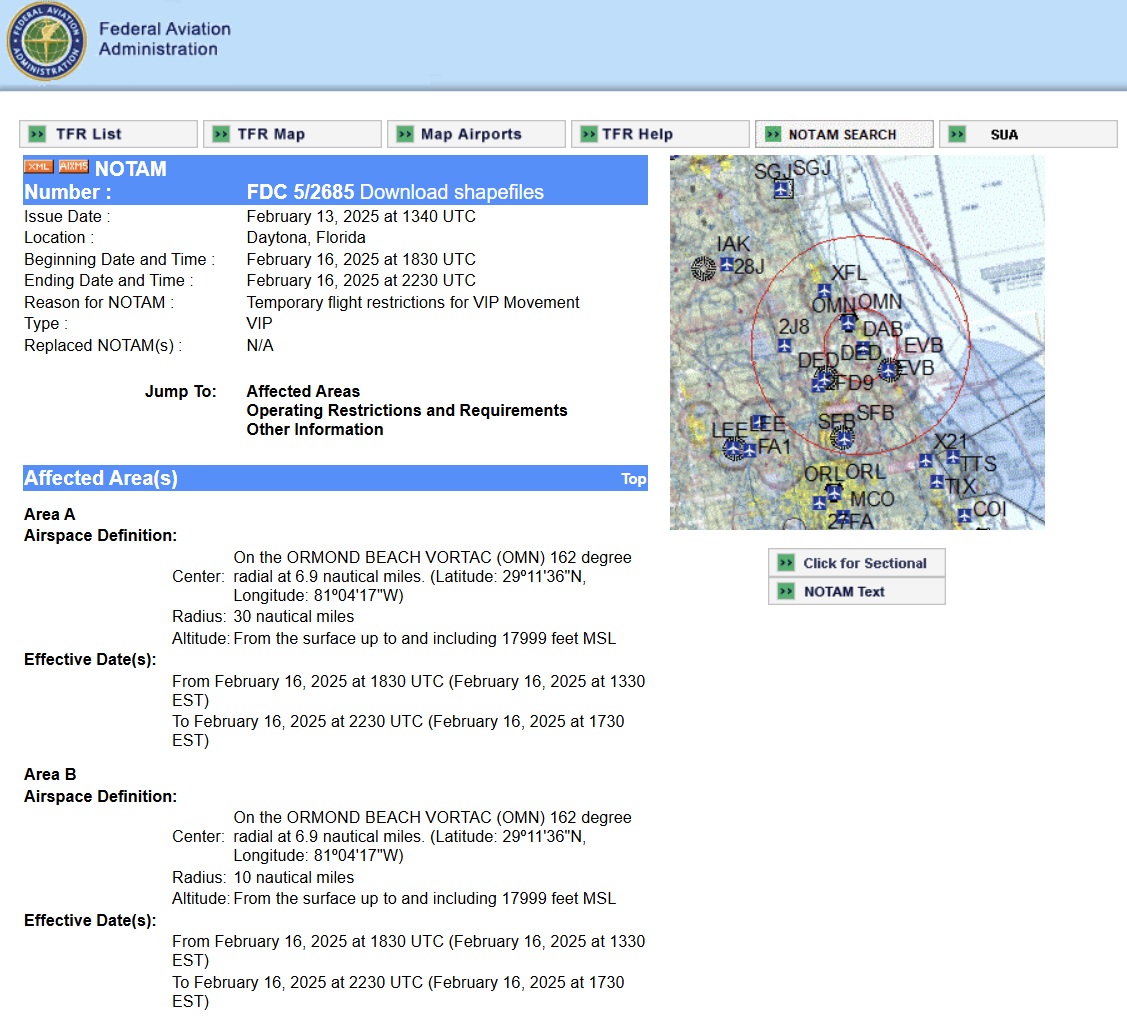Click green arrow icon beside TFR Map
The image size is (1127, 1016).
click(221, 134)
